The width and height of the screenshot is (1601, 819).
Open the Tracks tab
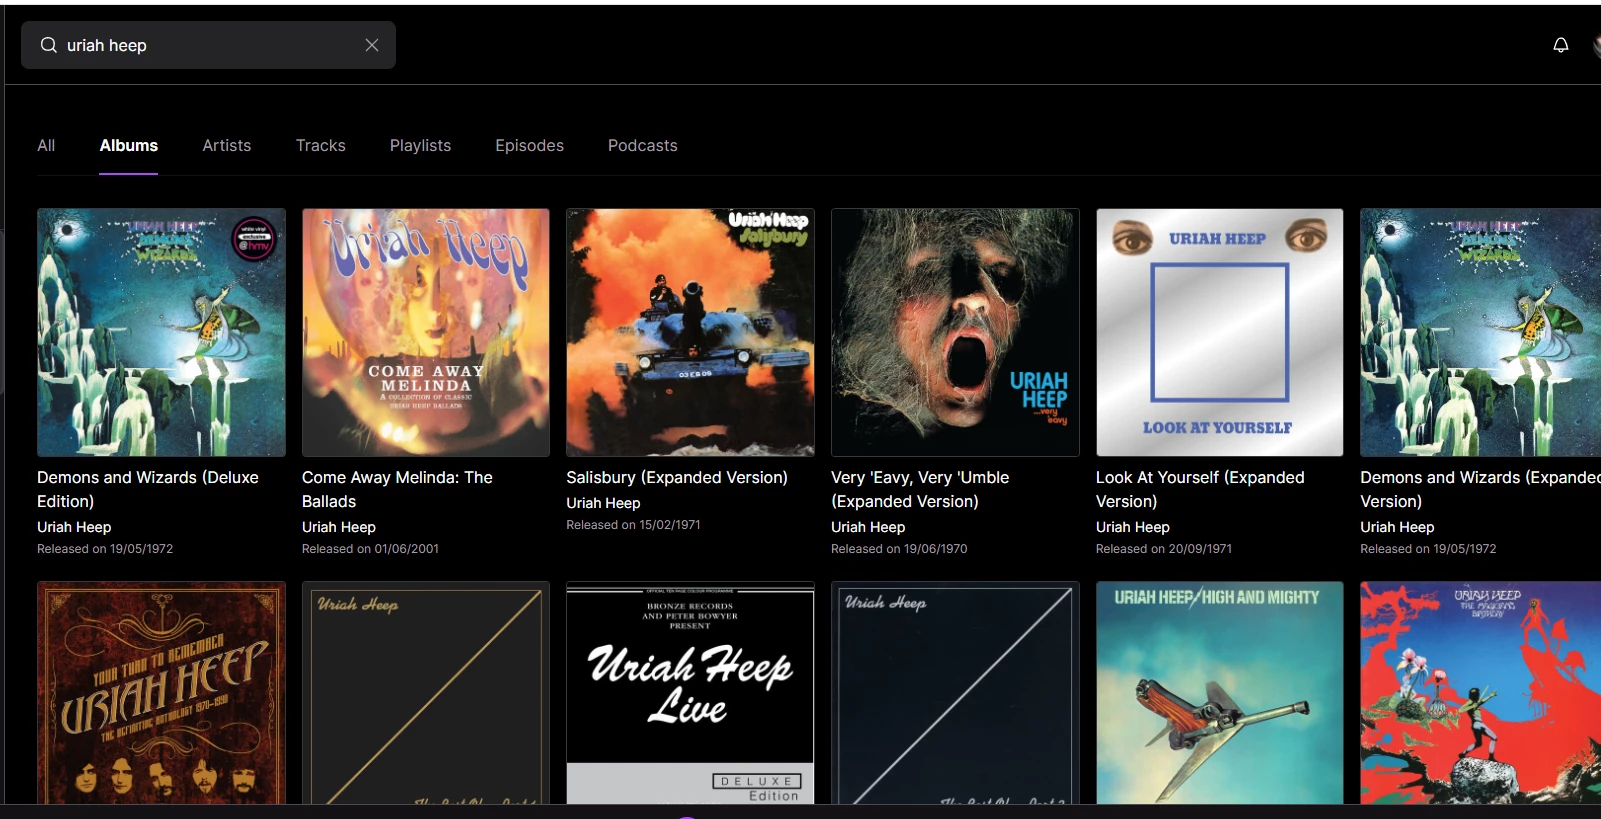321,145
